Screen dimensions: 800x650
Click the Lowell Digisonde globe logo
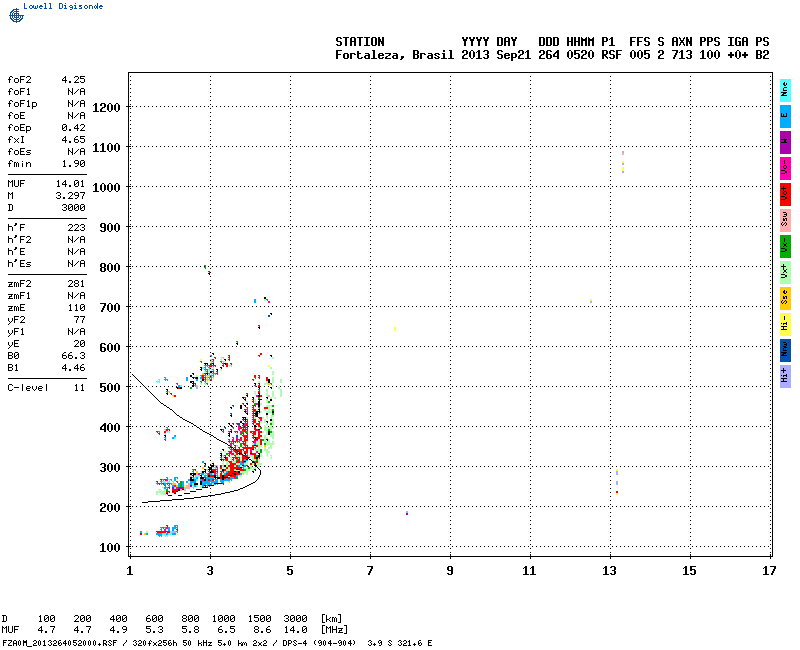point(14,16)
